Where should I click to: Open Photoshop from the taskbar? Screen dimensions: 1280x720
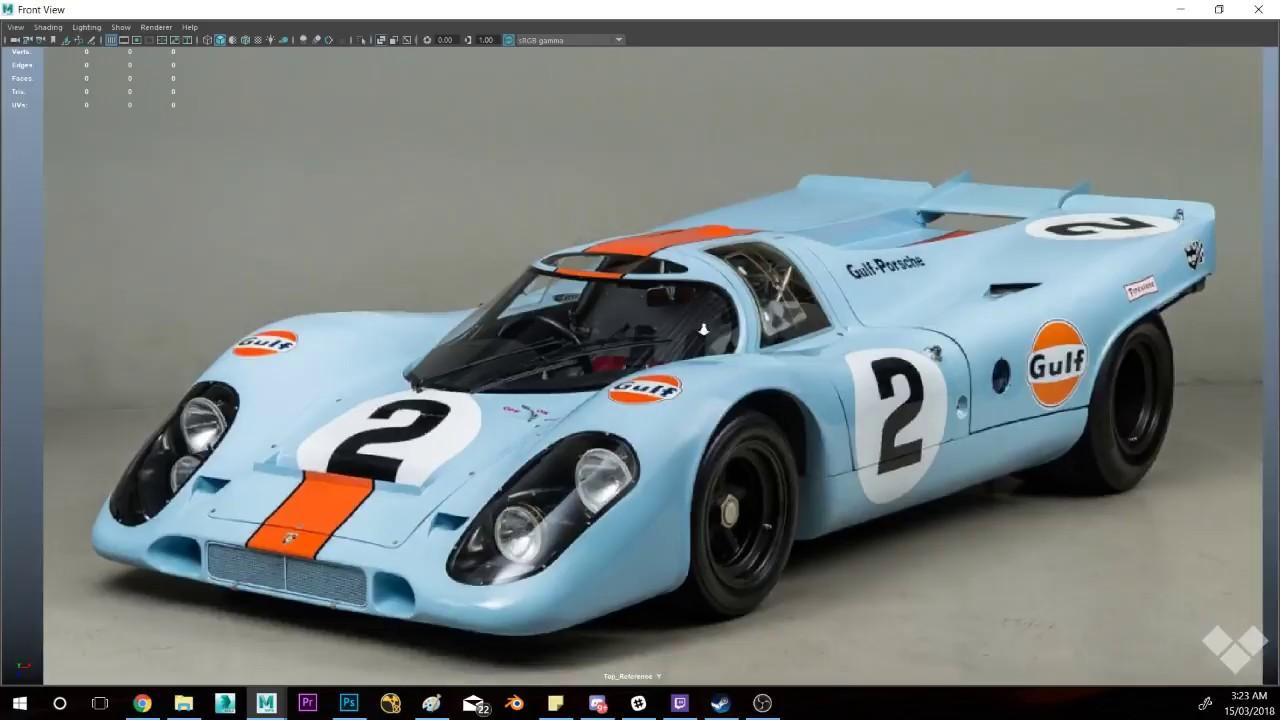tap(348, 703)
